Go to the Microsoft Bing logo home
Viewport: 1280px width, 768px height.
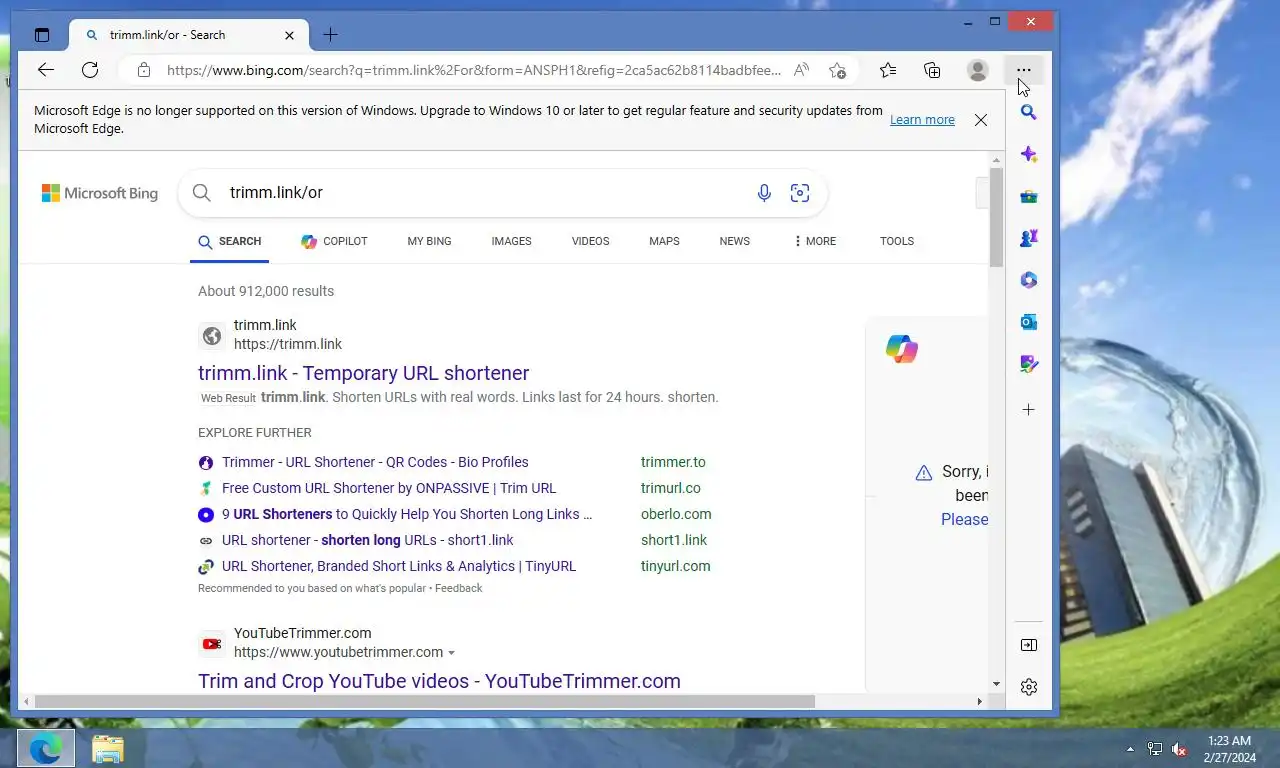click(100, 193)
